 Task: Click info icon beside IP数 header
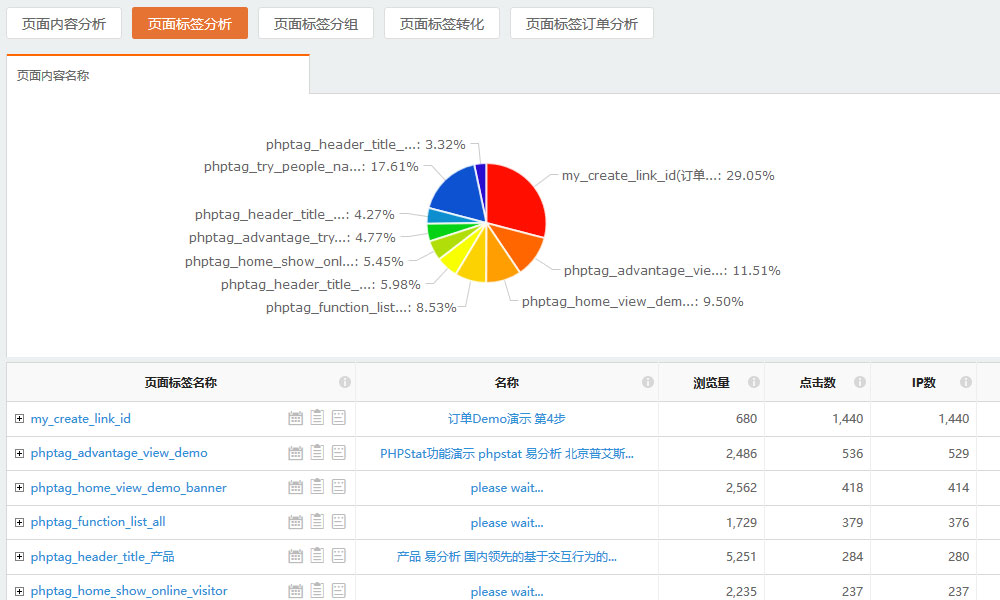click(x=966, y=382)
